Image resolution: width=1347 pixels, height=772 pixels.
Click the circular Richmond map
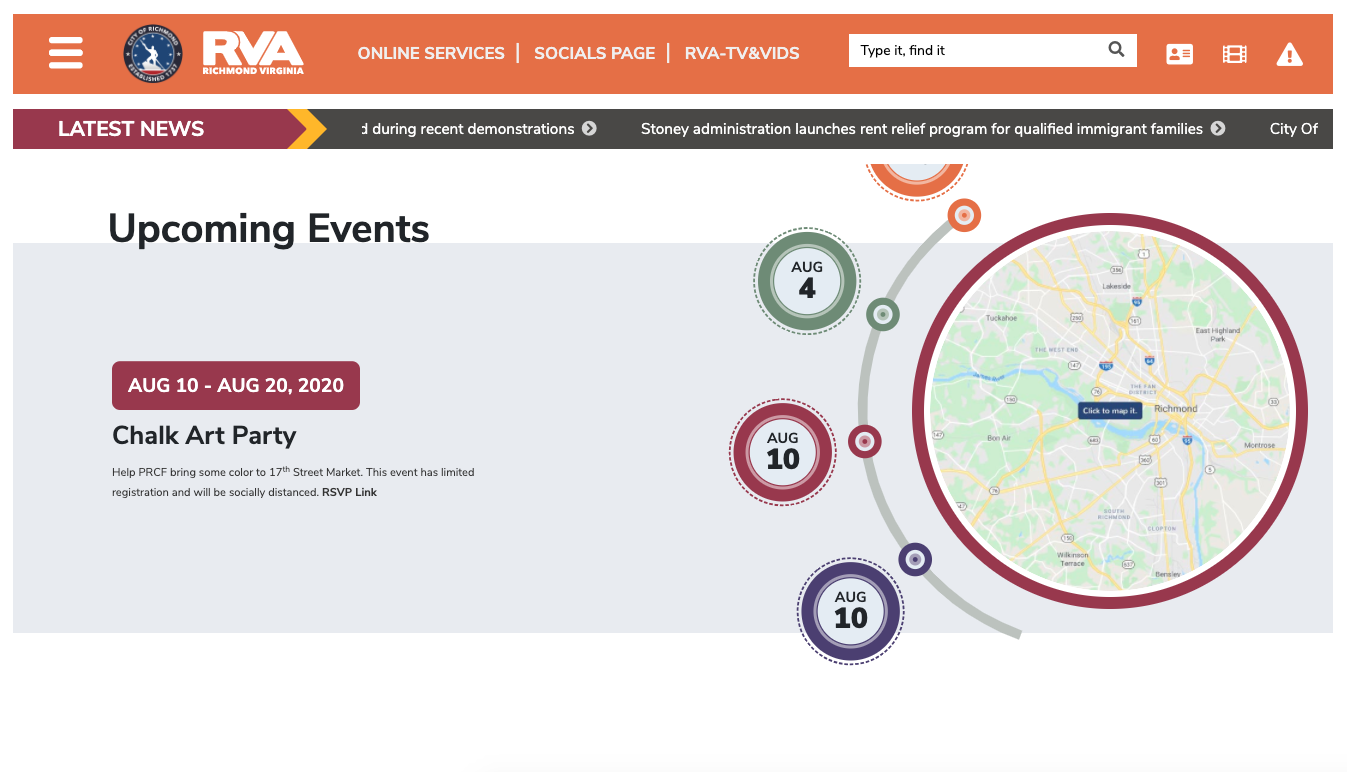click(1110, 410)
